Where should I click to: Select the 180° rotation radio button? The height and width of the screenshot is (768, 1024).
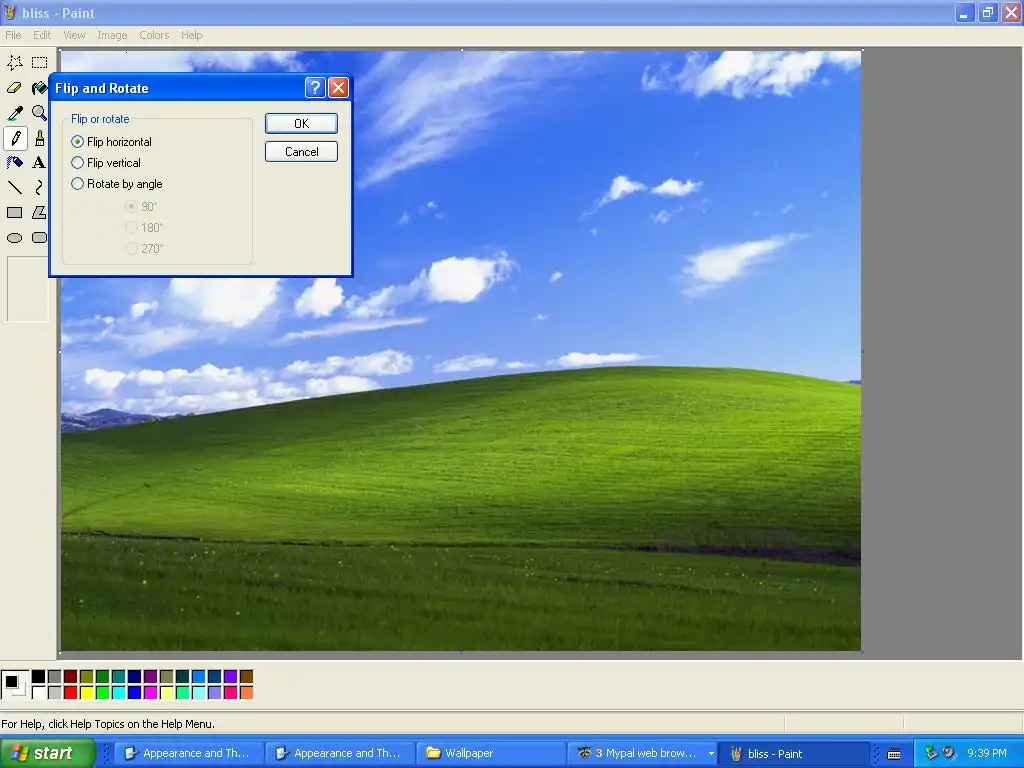pyautogui.click(x=131, y=227)
